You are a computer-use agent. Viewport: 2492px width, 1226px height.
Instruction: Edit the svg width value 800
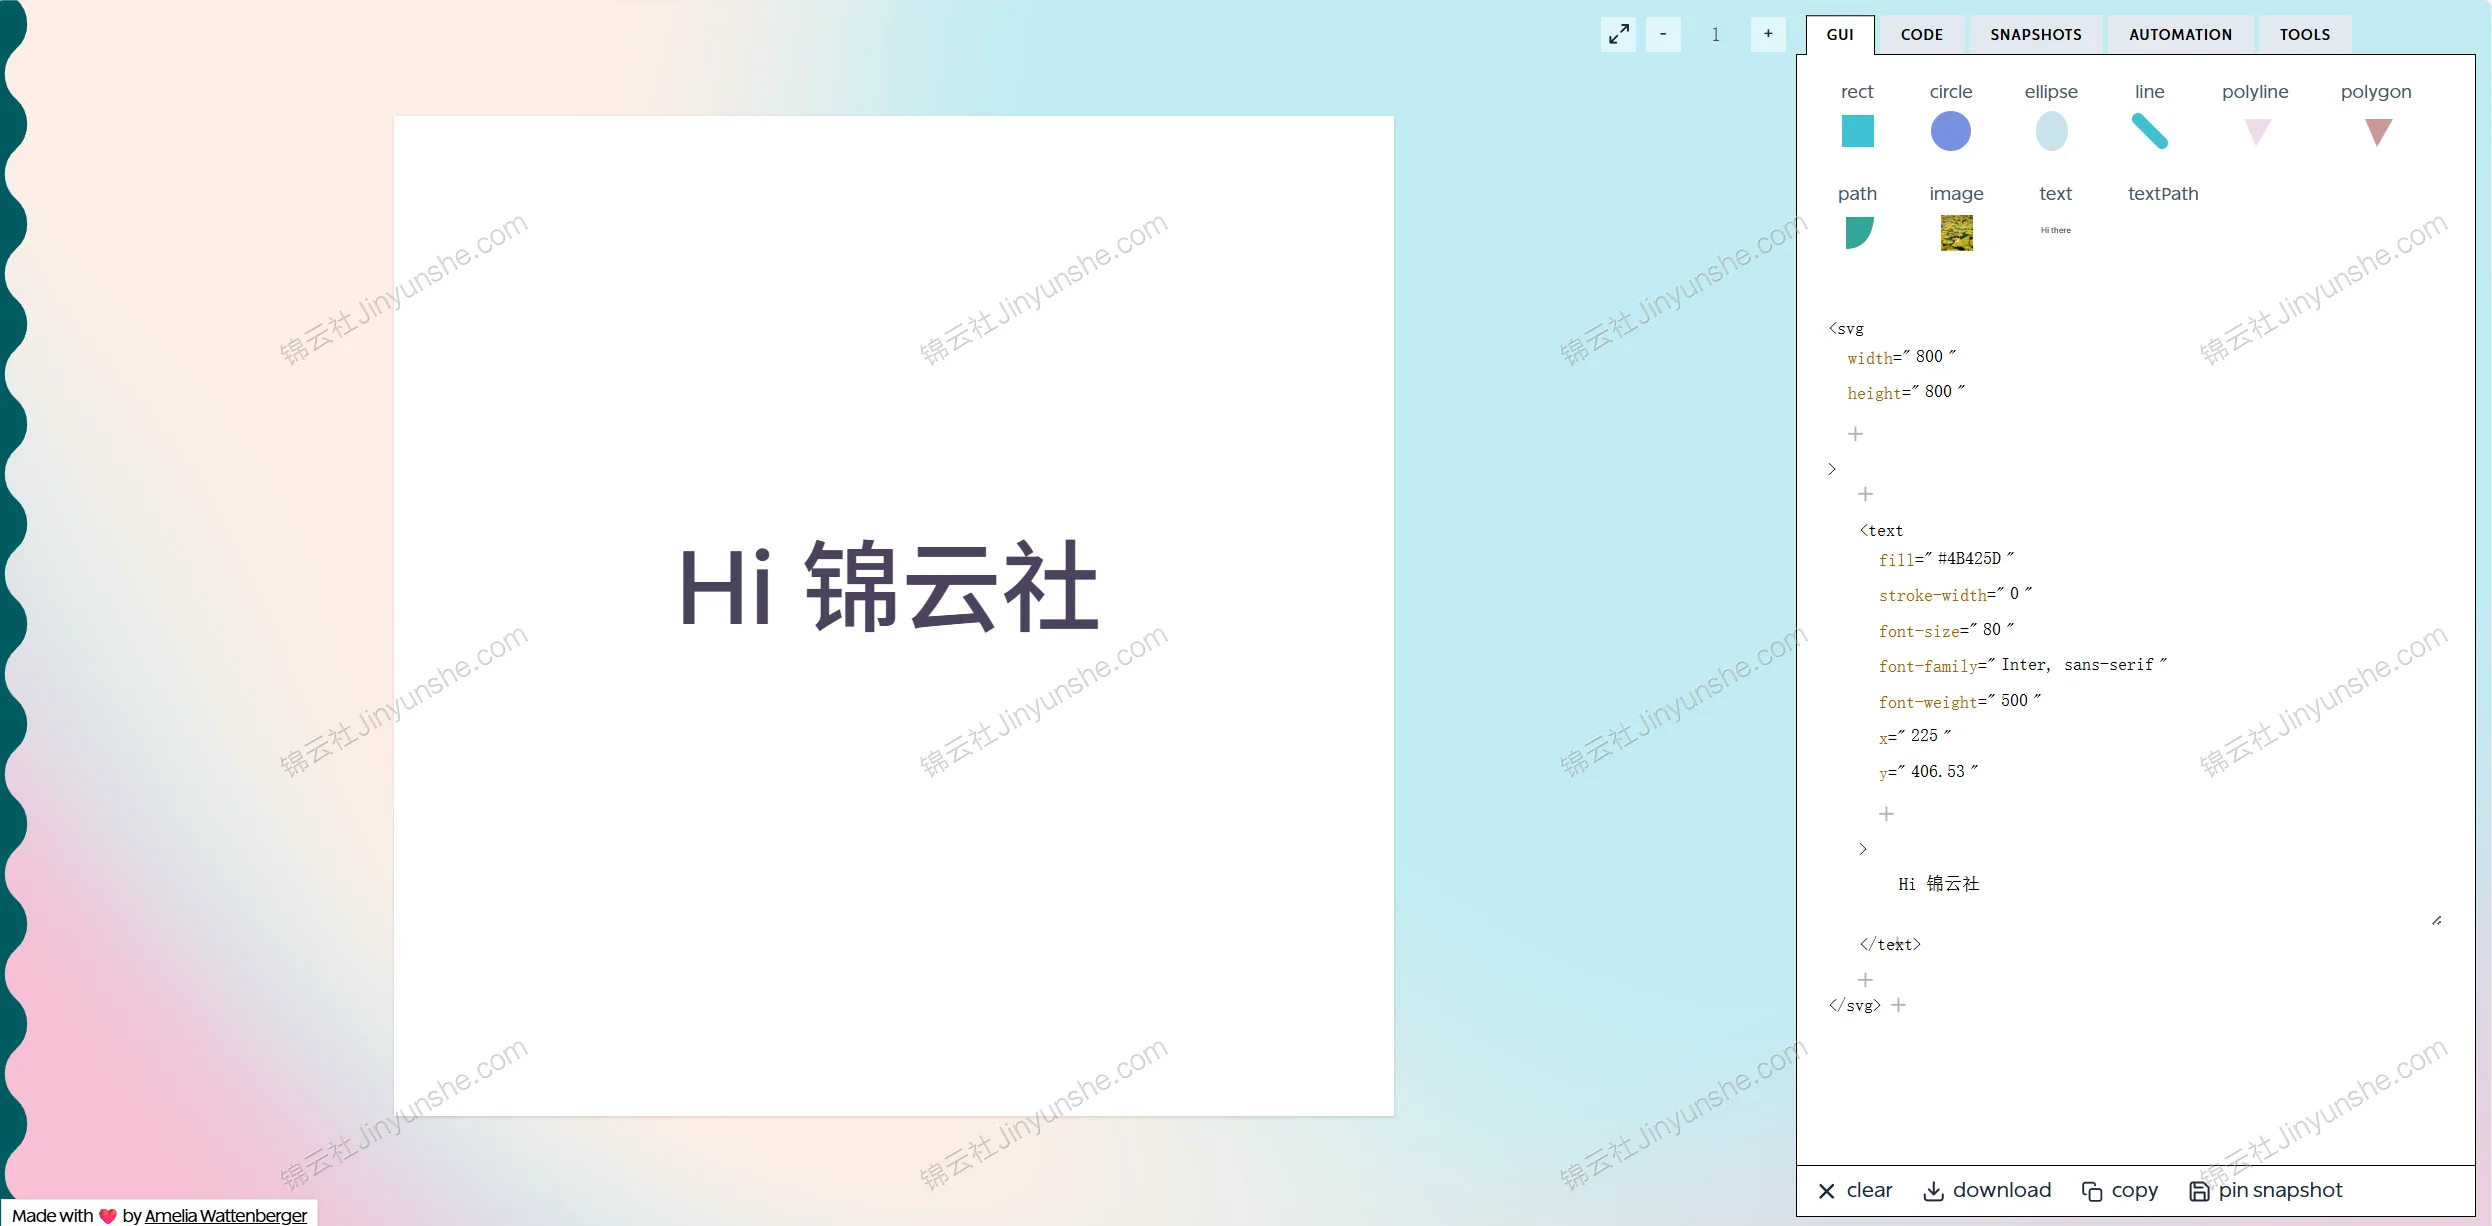tap(1929, 357)
